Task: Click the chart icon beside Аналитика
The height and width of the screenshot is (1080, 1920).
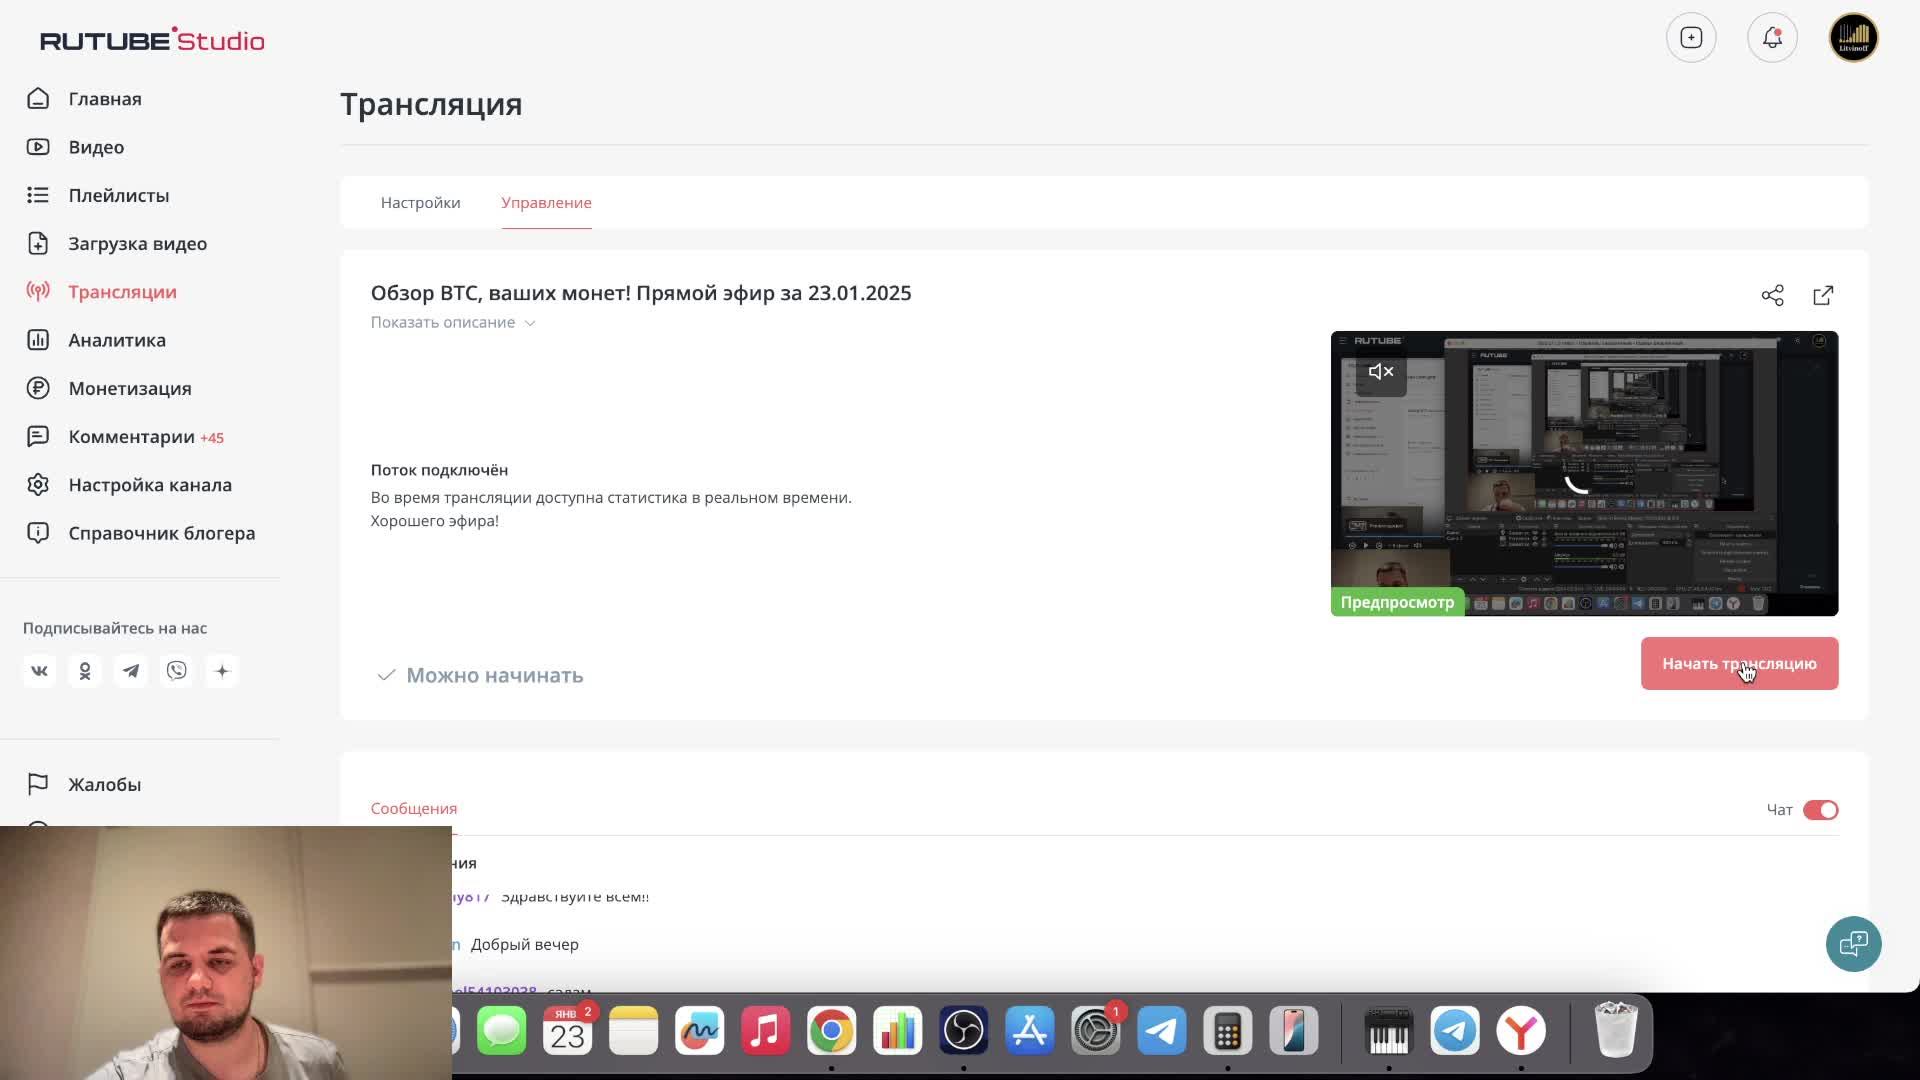Action: click(x=38, y=340)
